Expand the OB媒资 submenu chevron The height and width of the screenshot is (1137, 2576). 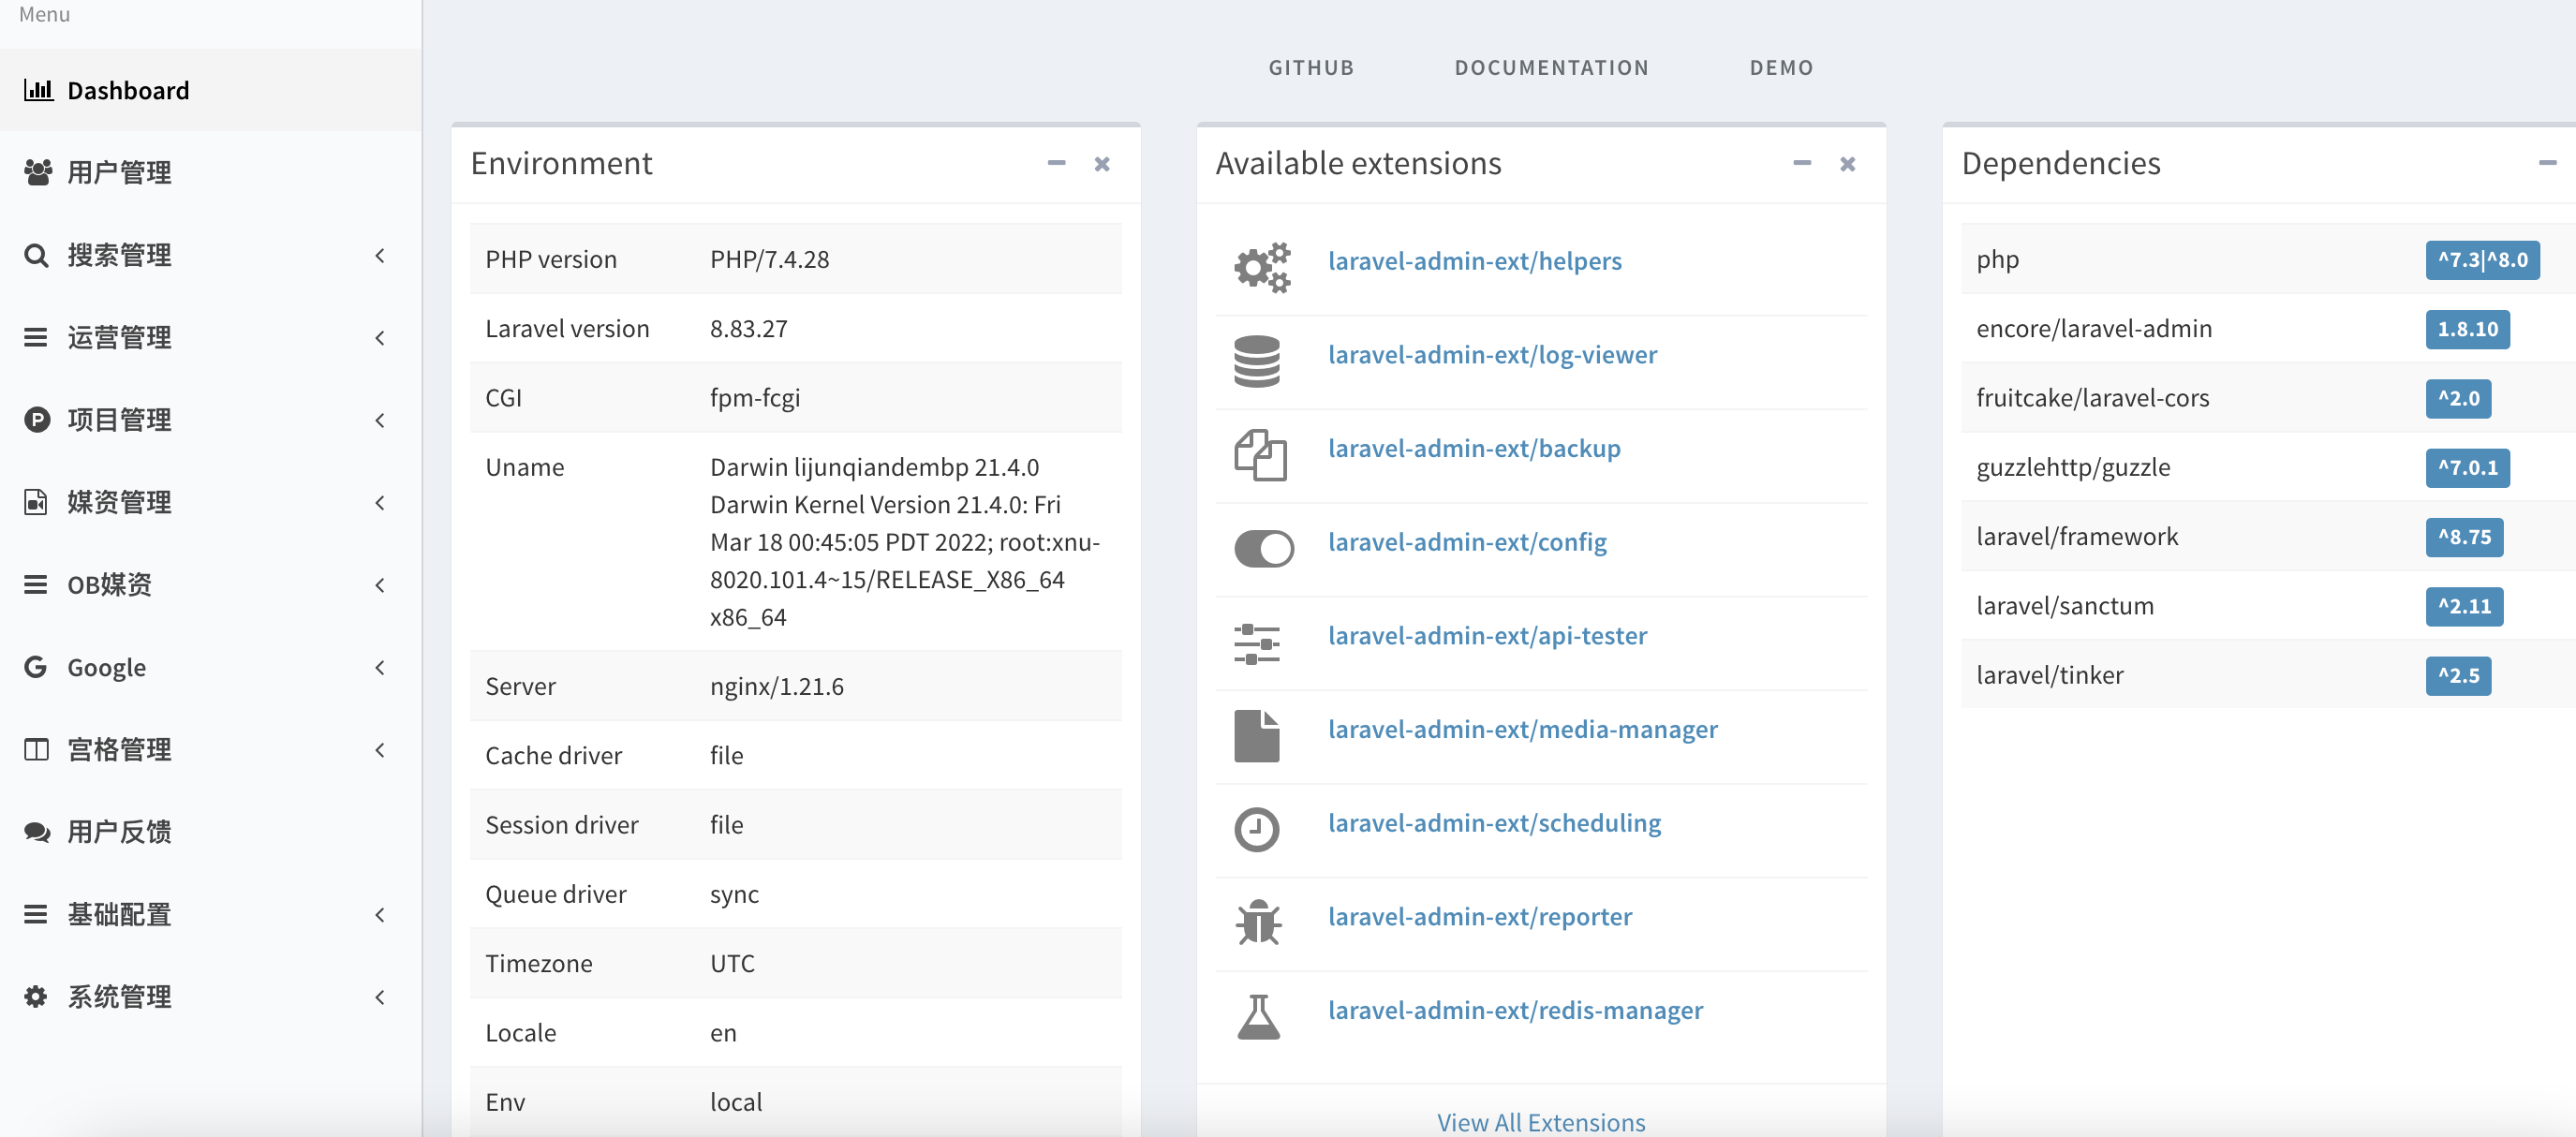click(x=380, y=585)
